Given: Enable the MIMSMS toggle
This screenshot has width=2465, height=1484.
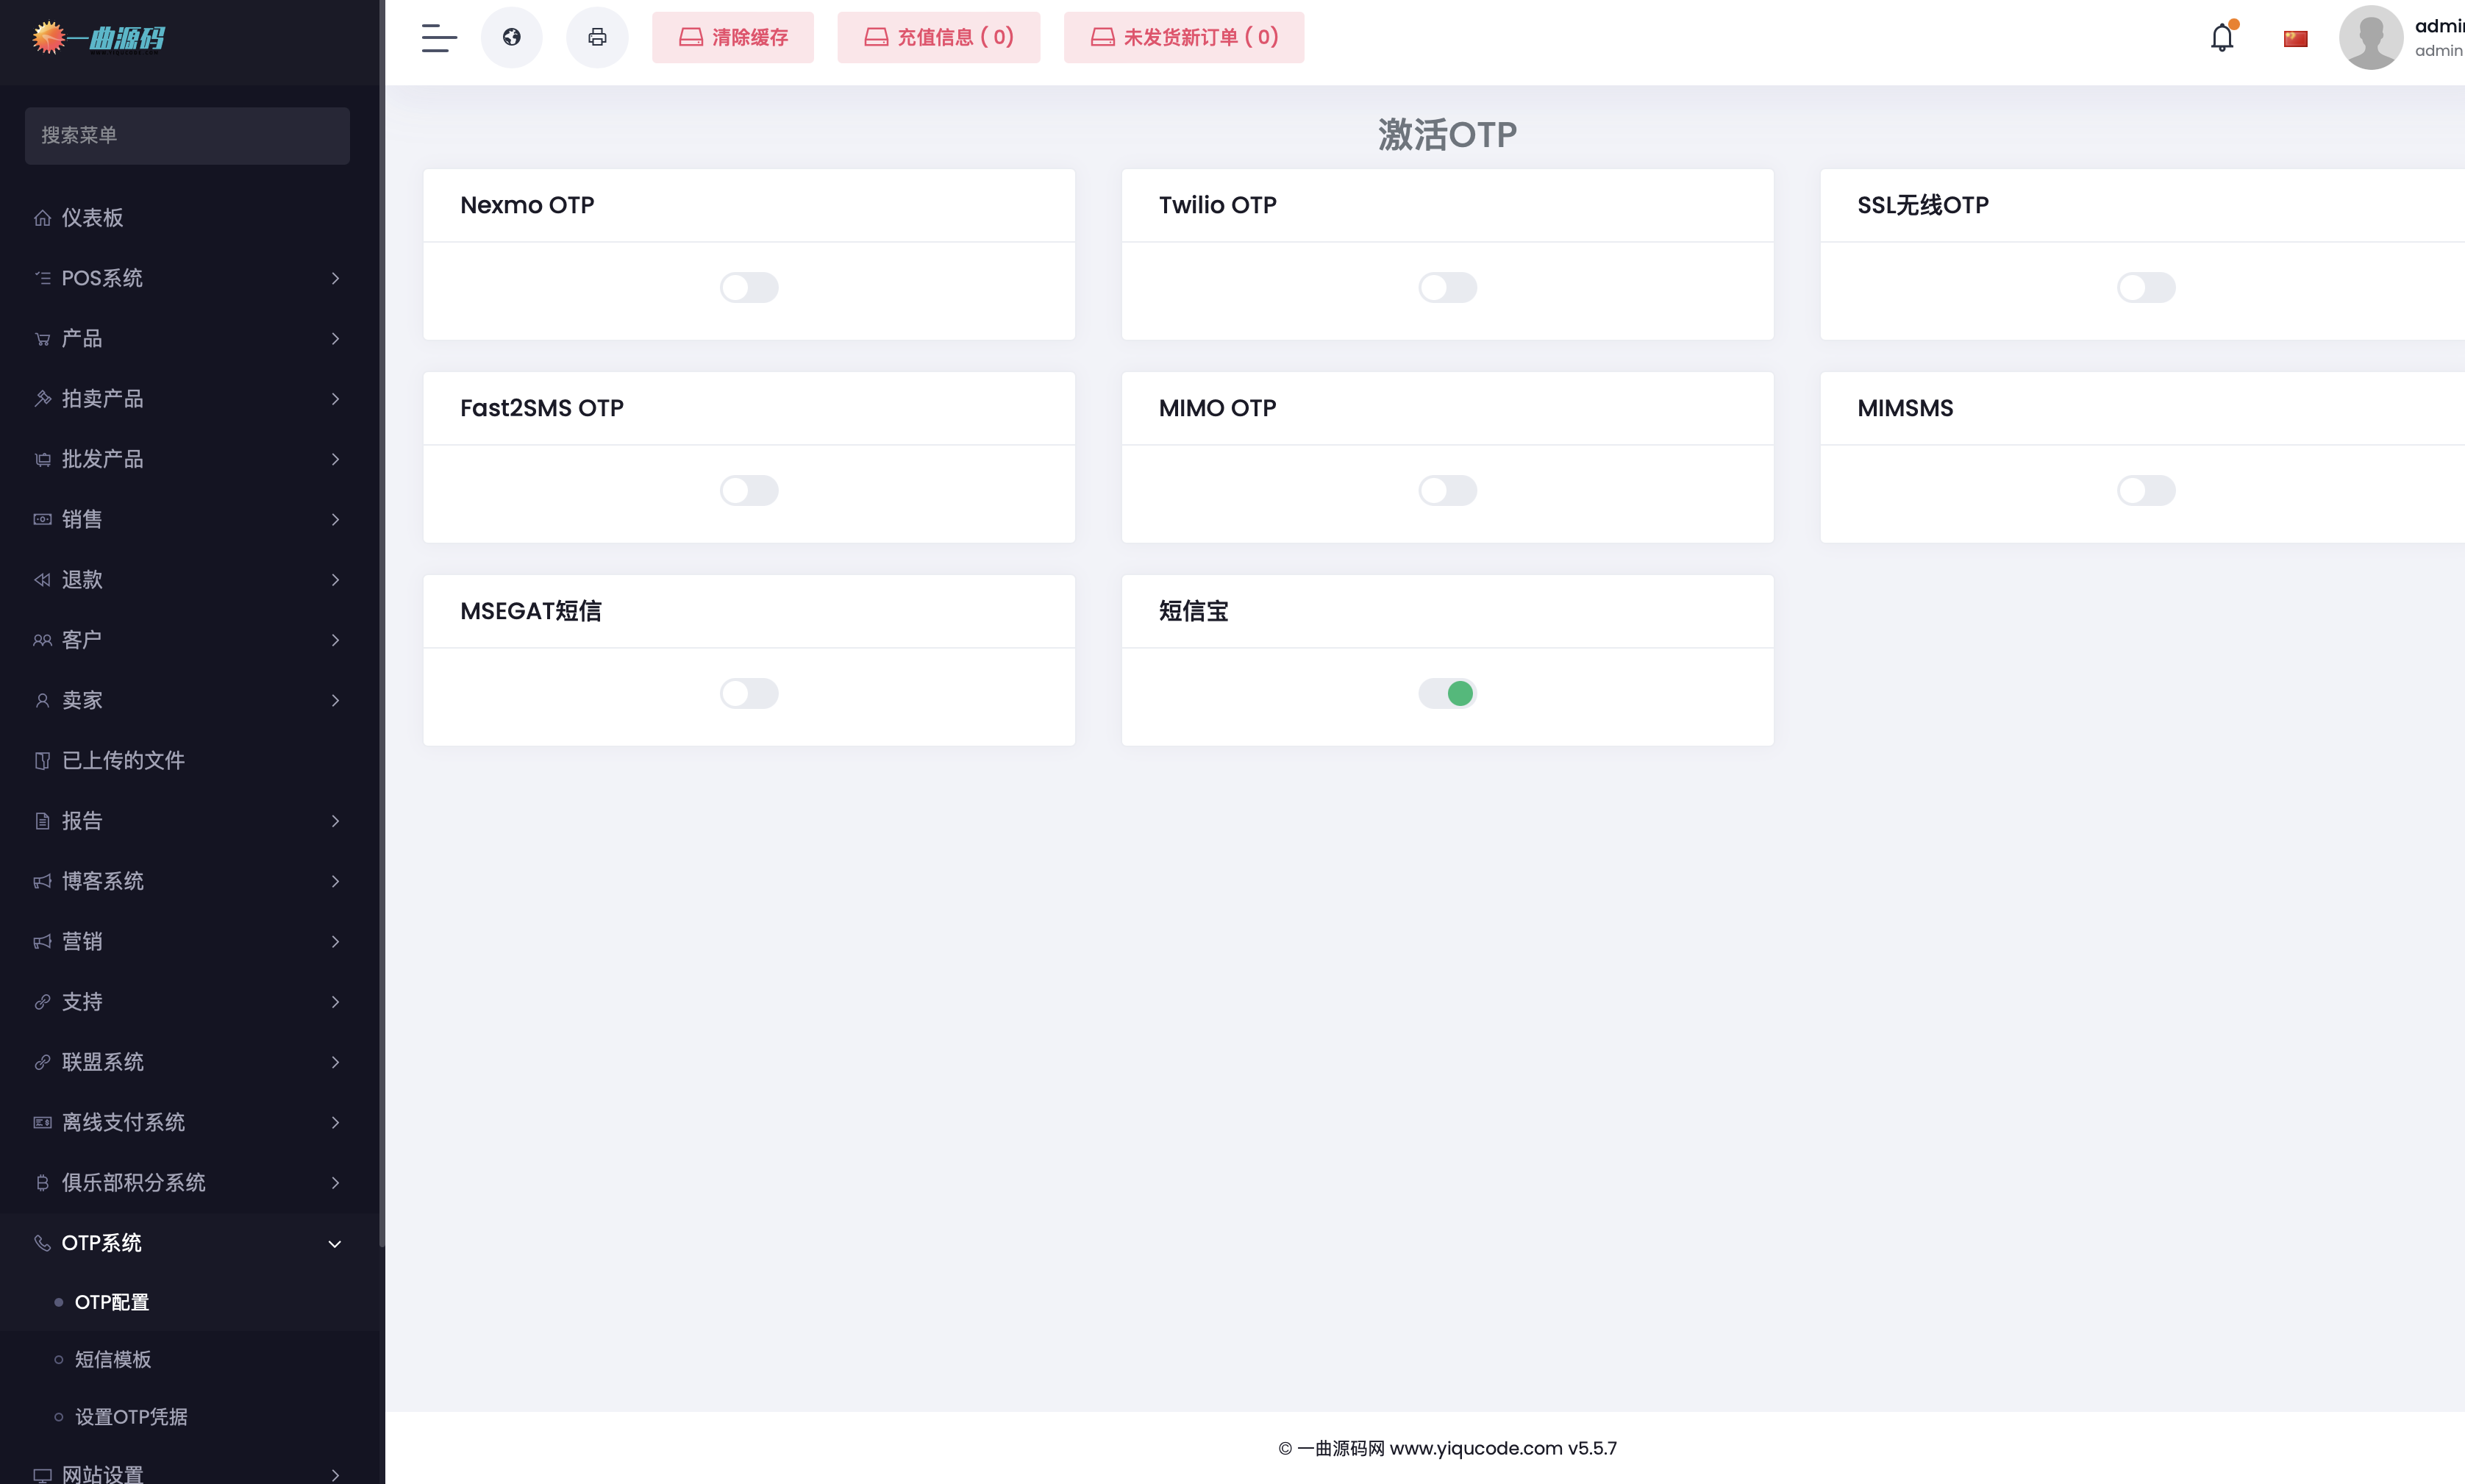Looking at the screenshot, I should coord(2146,490).
